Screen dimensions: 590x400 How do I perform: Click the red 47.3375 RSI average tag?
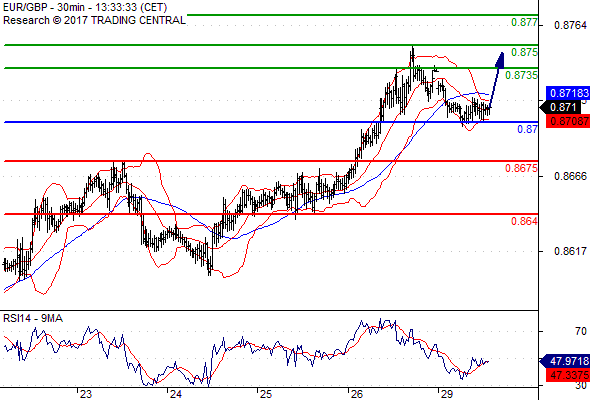pyautogui.click(x=568, y=375)
